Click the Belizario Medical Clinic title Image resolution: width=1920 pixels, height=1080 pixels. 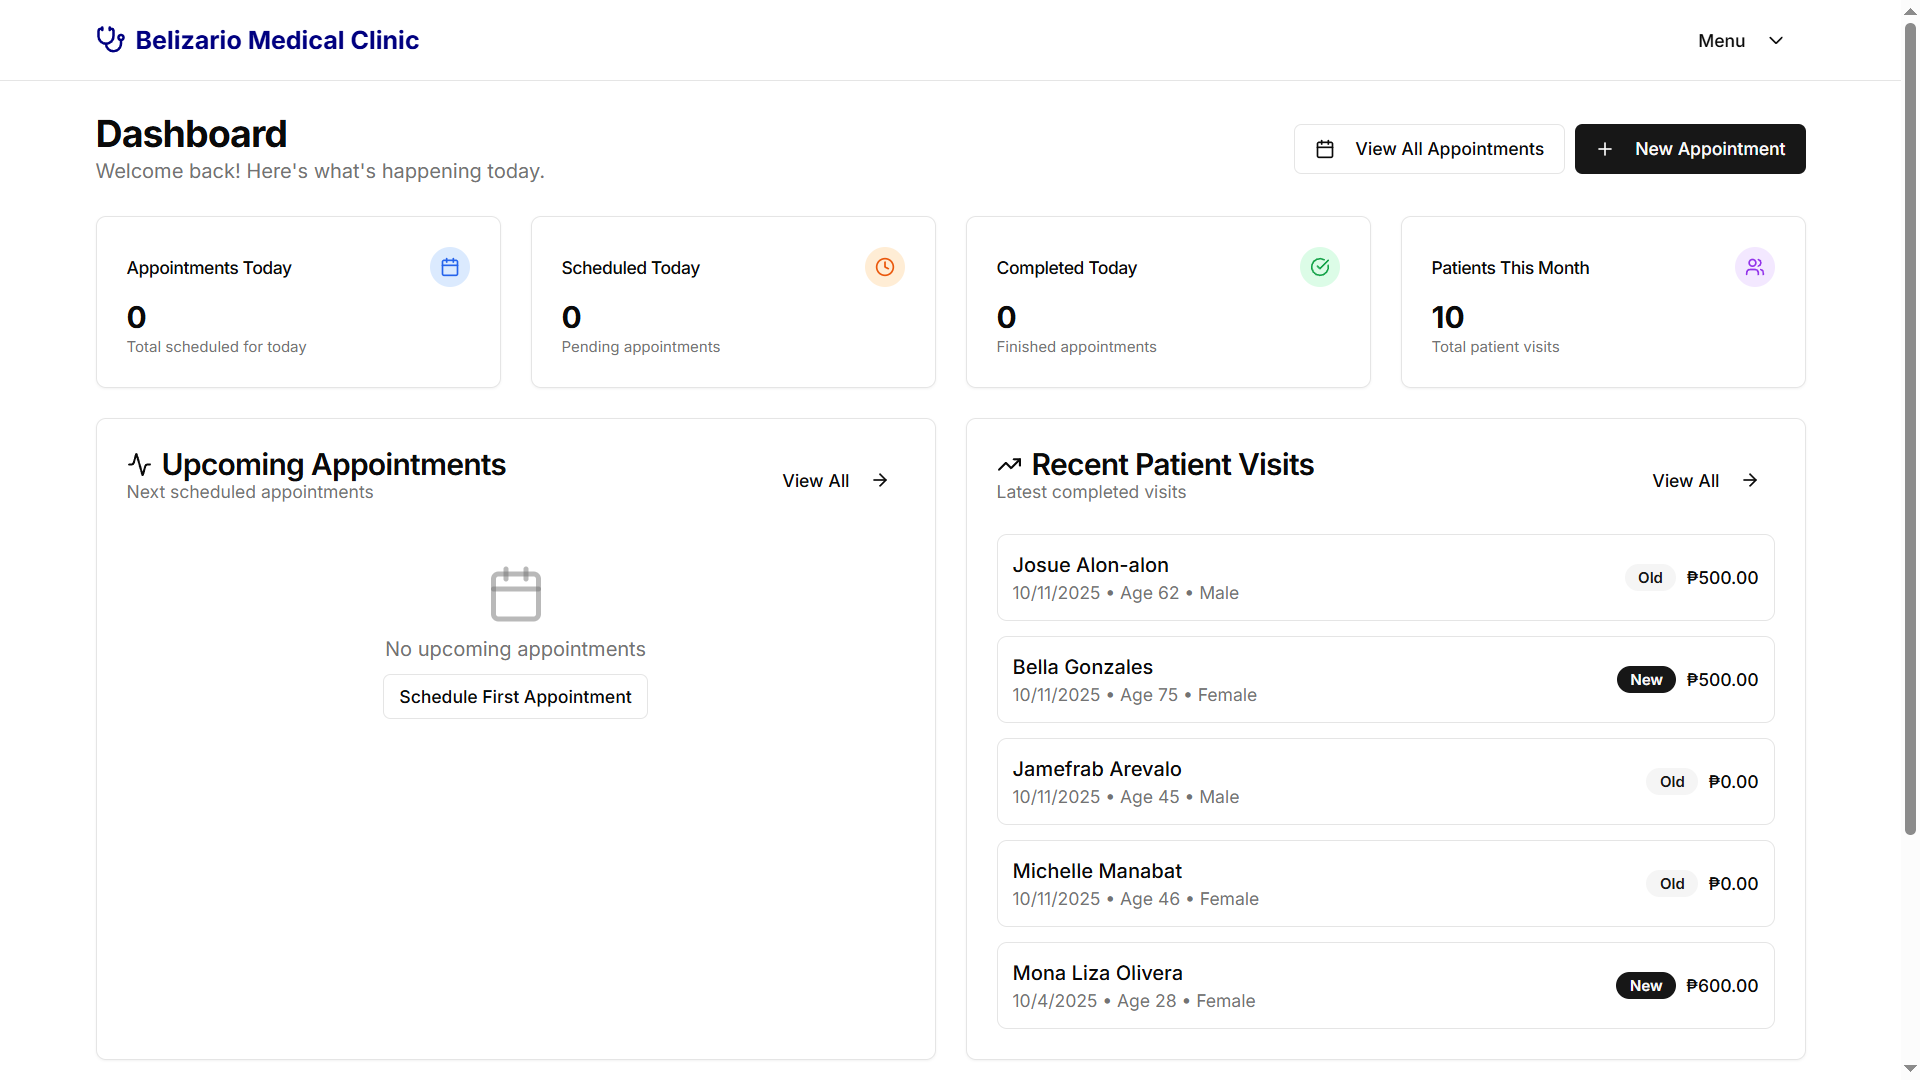tap(277, 40)
